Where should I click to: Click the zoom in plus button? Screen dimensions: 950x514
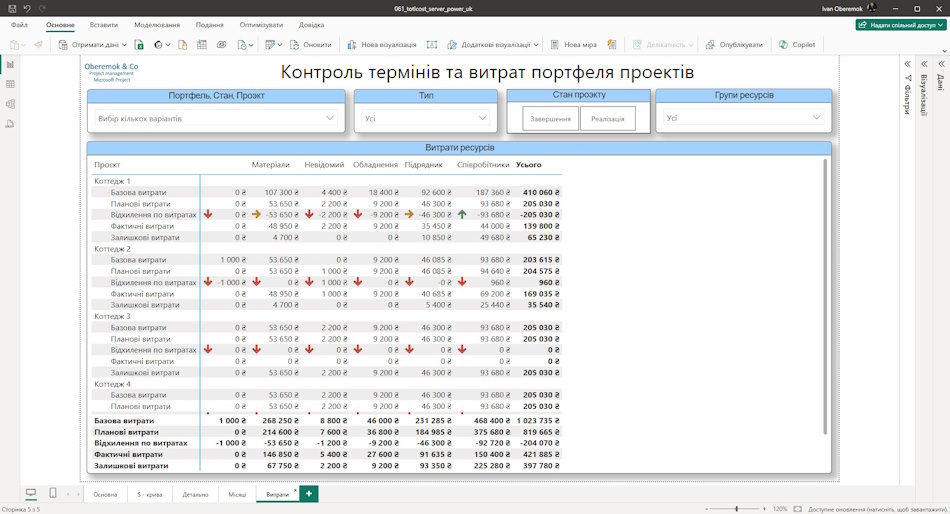click(764, 509)
